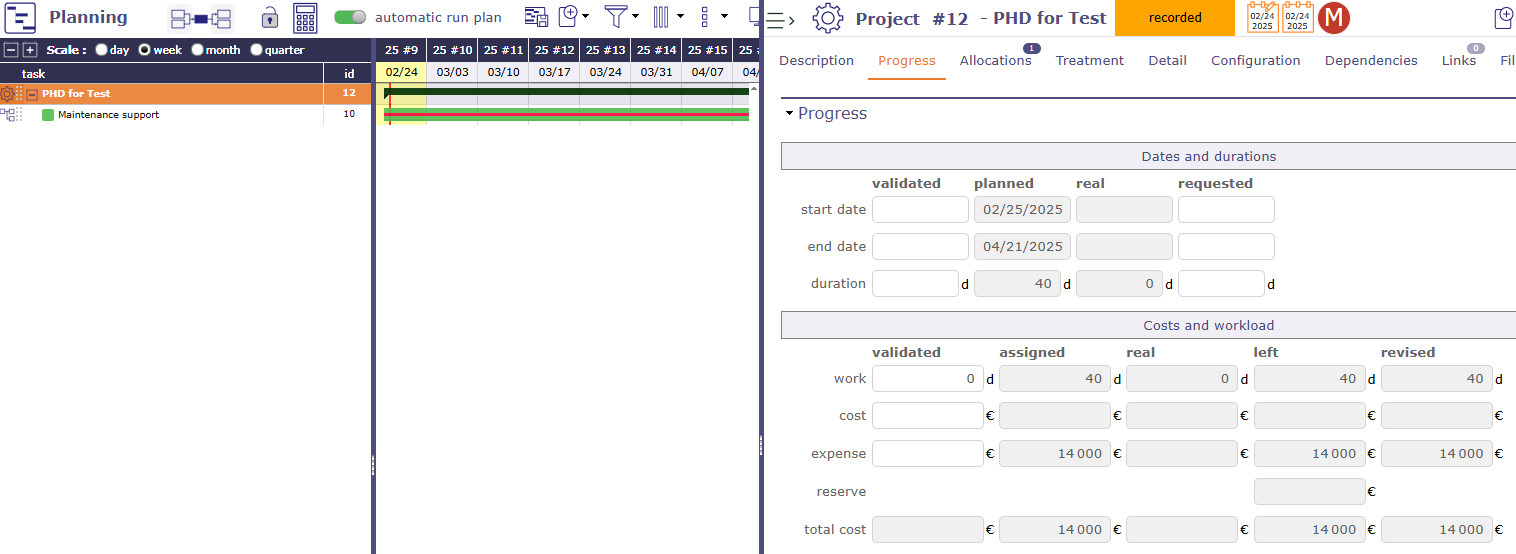Open the Detail tab
Screen dimensions: 1516x554
click(1167, 61)
